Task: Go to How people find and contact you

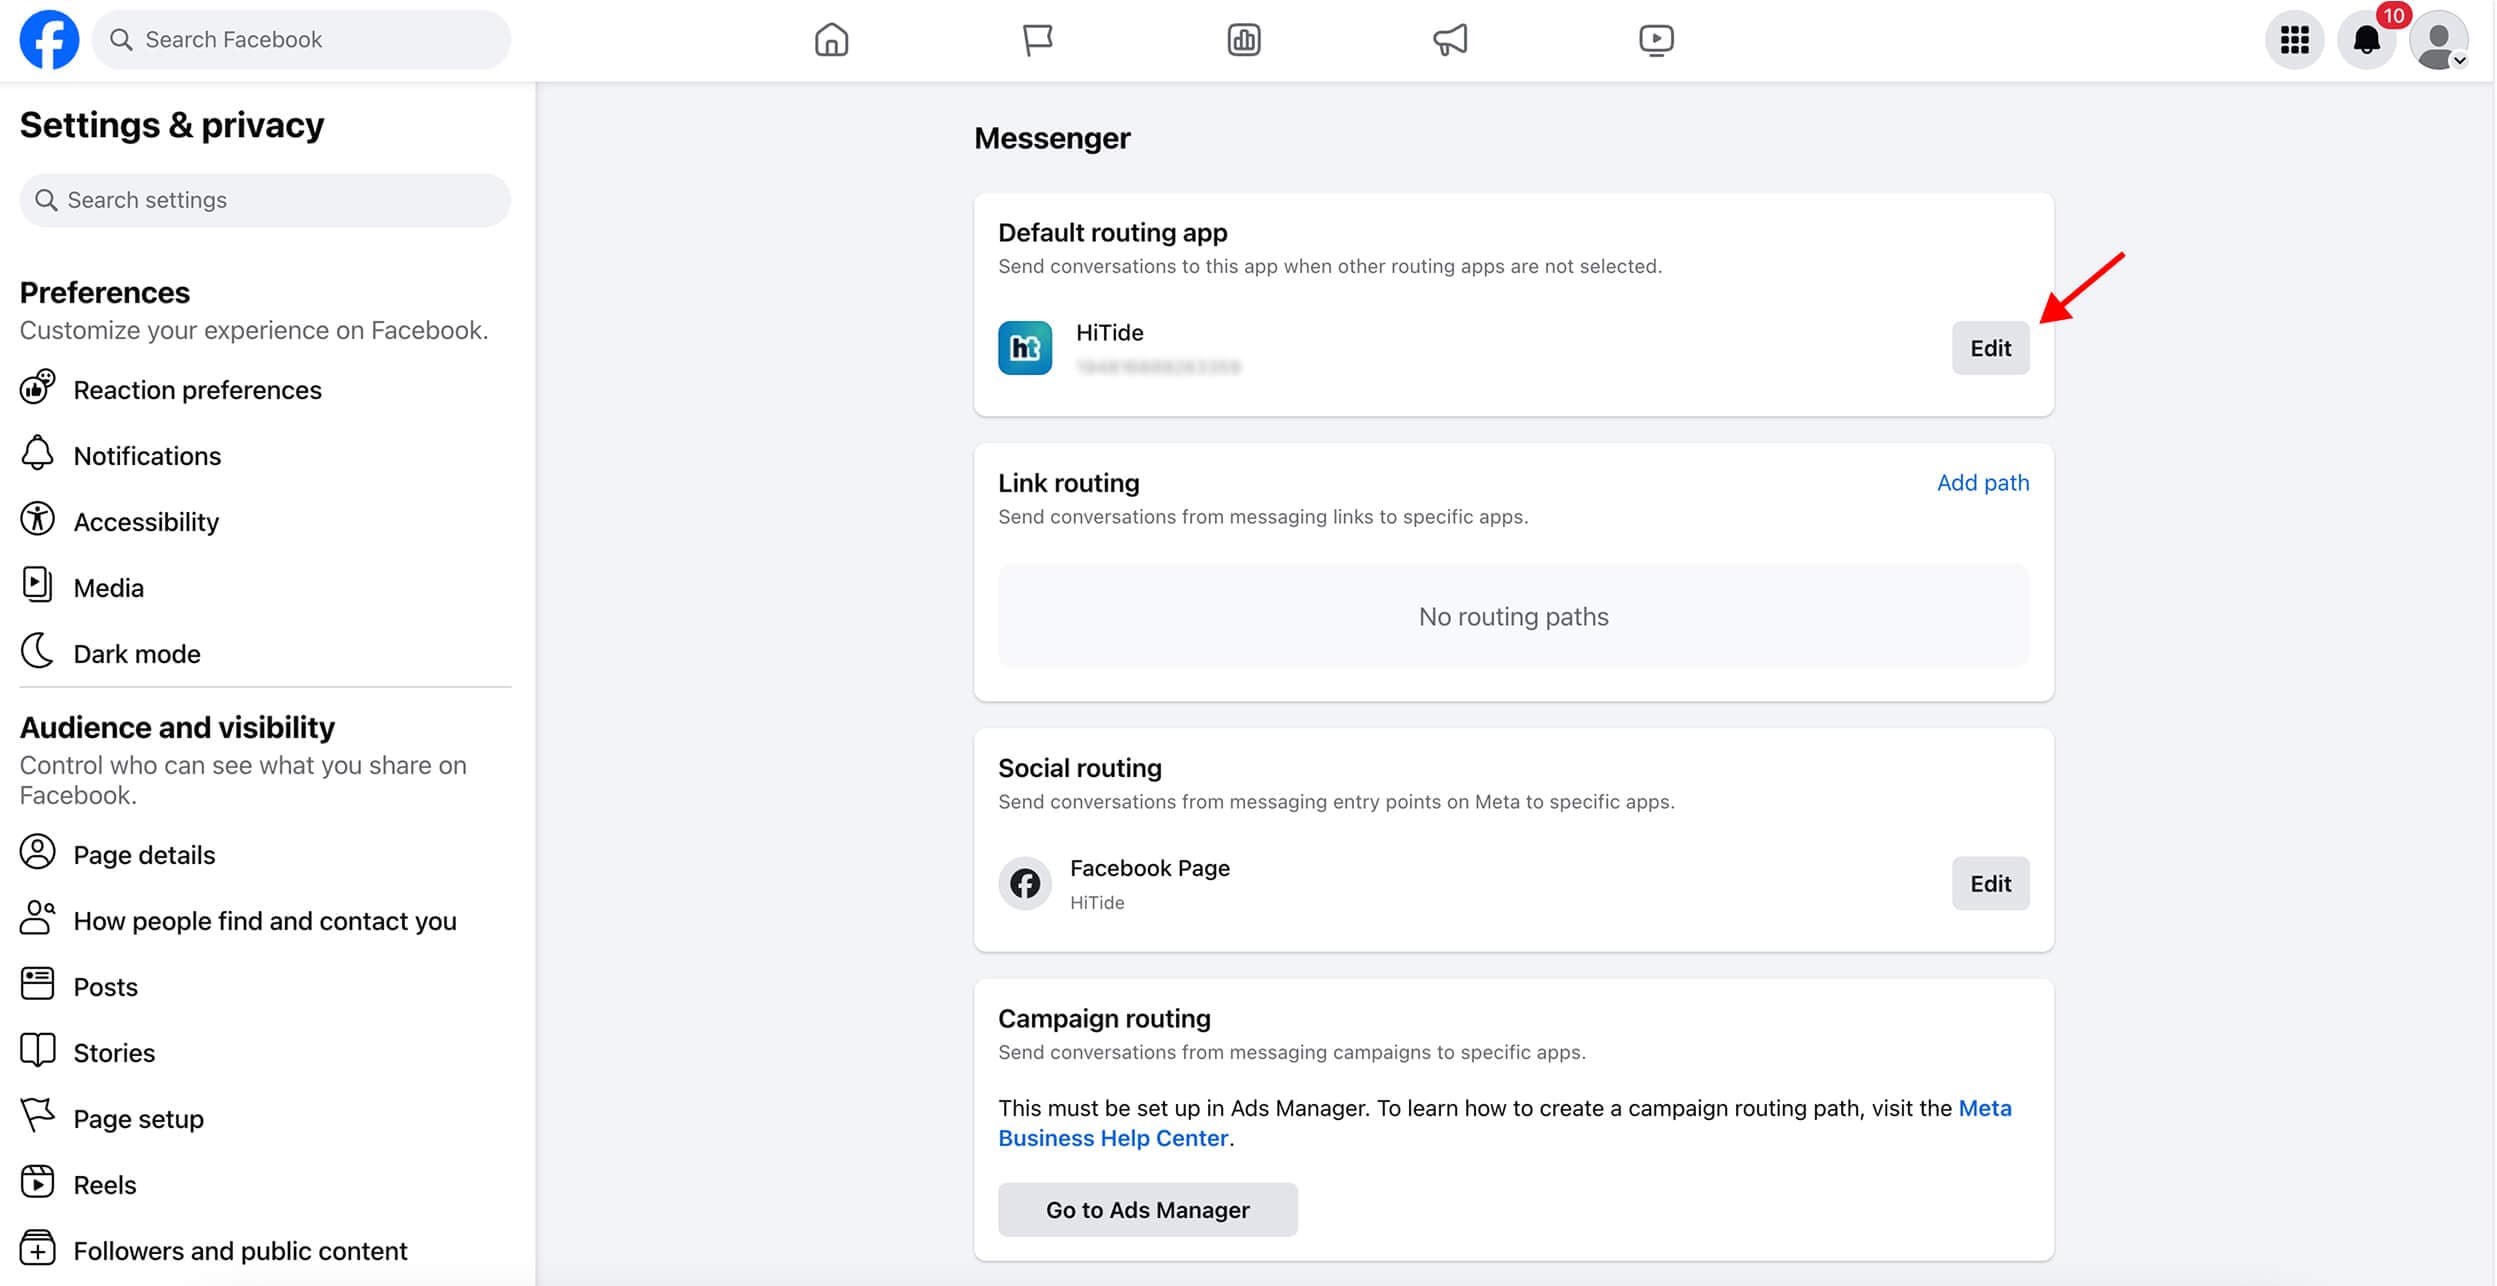Action: pos(265,921)
